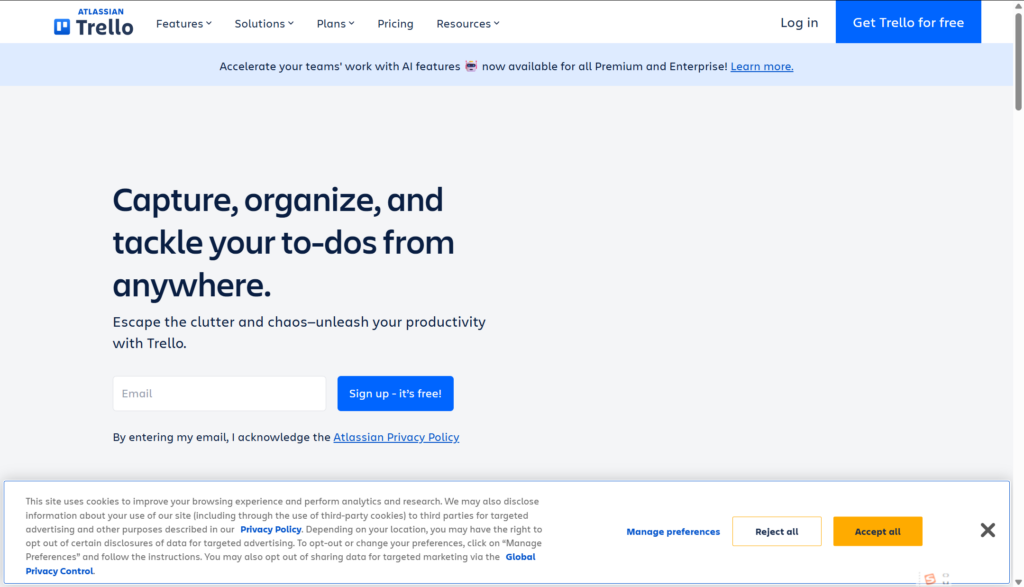Go to the Pricing page
The image size is (1024, 587).
[x=395, y=23]
